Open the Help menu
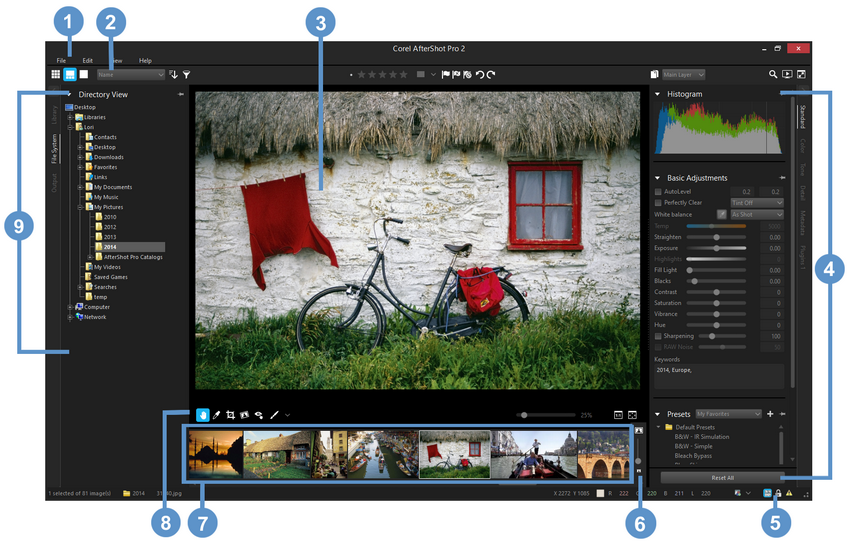The width and height of the screenshot is (849, 542). click(145, 61)
